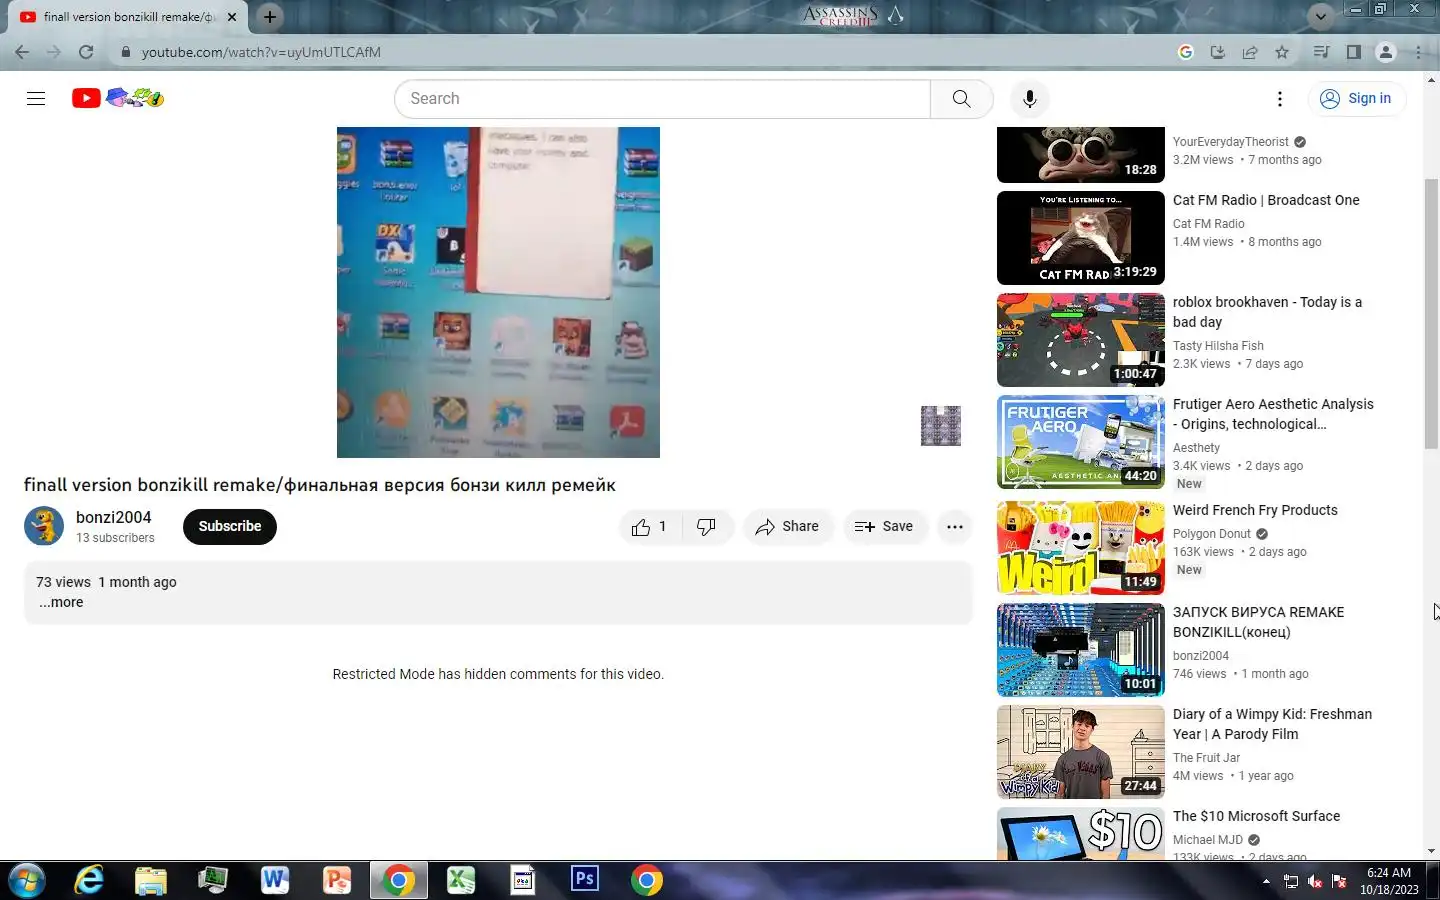Open the media controls icon in Chrome

[x=1321, y=52]
